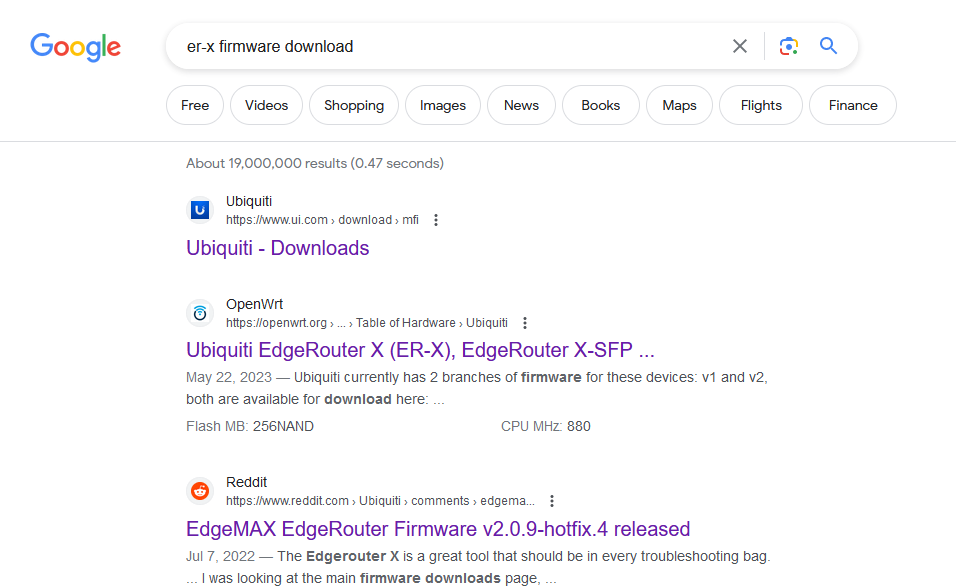956x588 pixels.
Task: Switch to the Images filter
Action: tap(443, 105)
